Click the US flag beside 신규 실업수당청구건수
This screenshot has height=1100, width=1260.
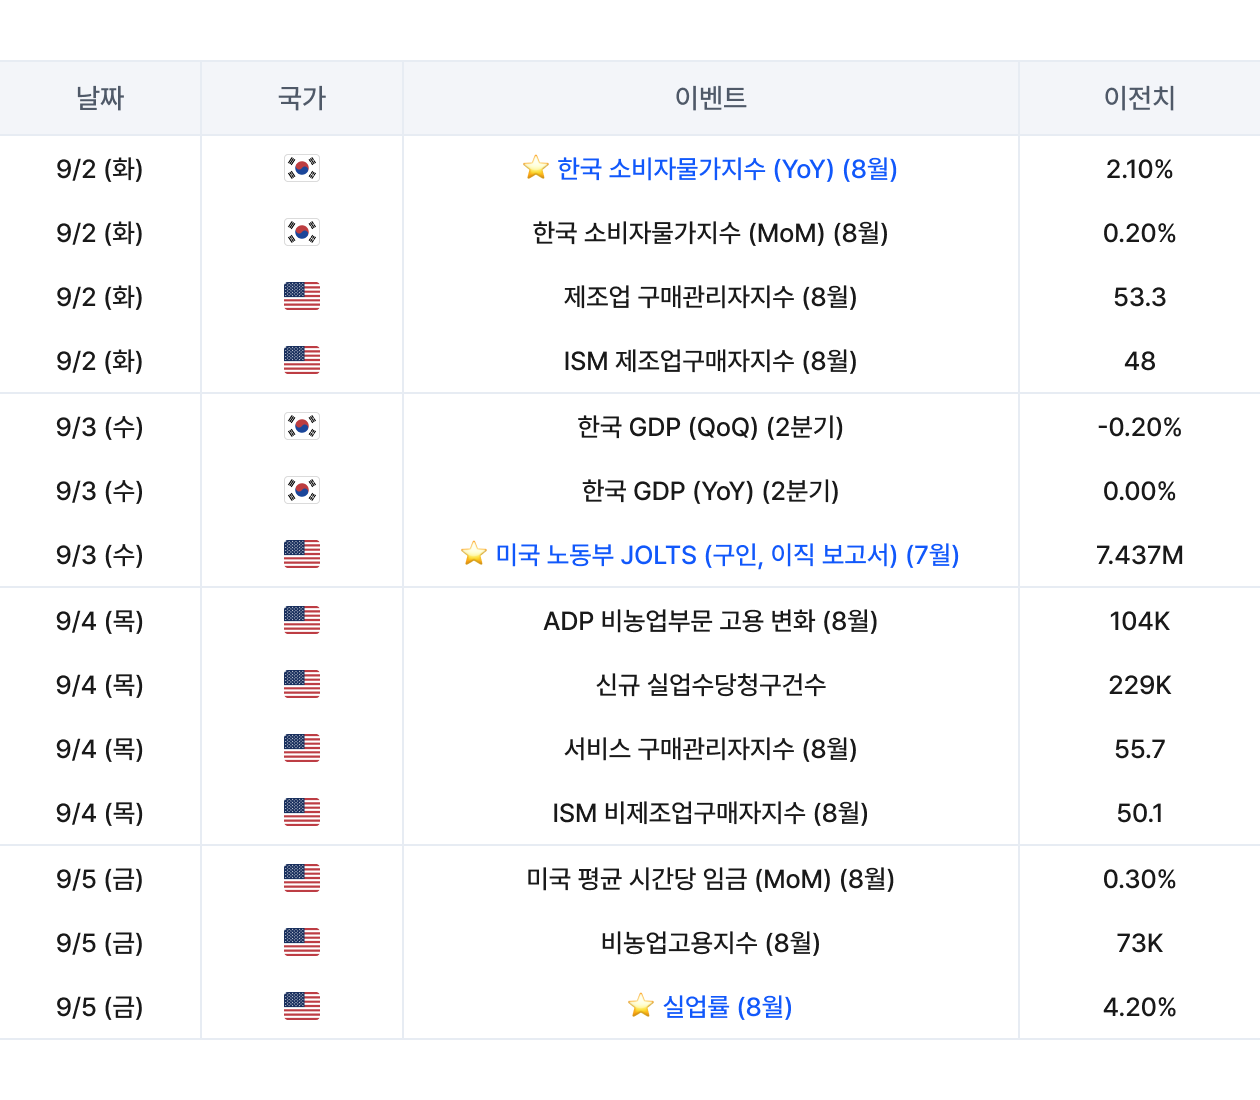click(302, 685)
